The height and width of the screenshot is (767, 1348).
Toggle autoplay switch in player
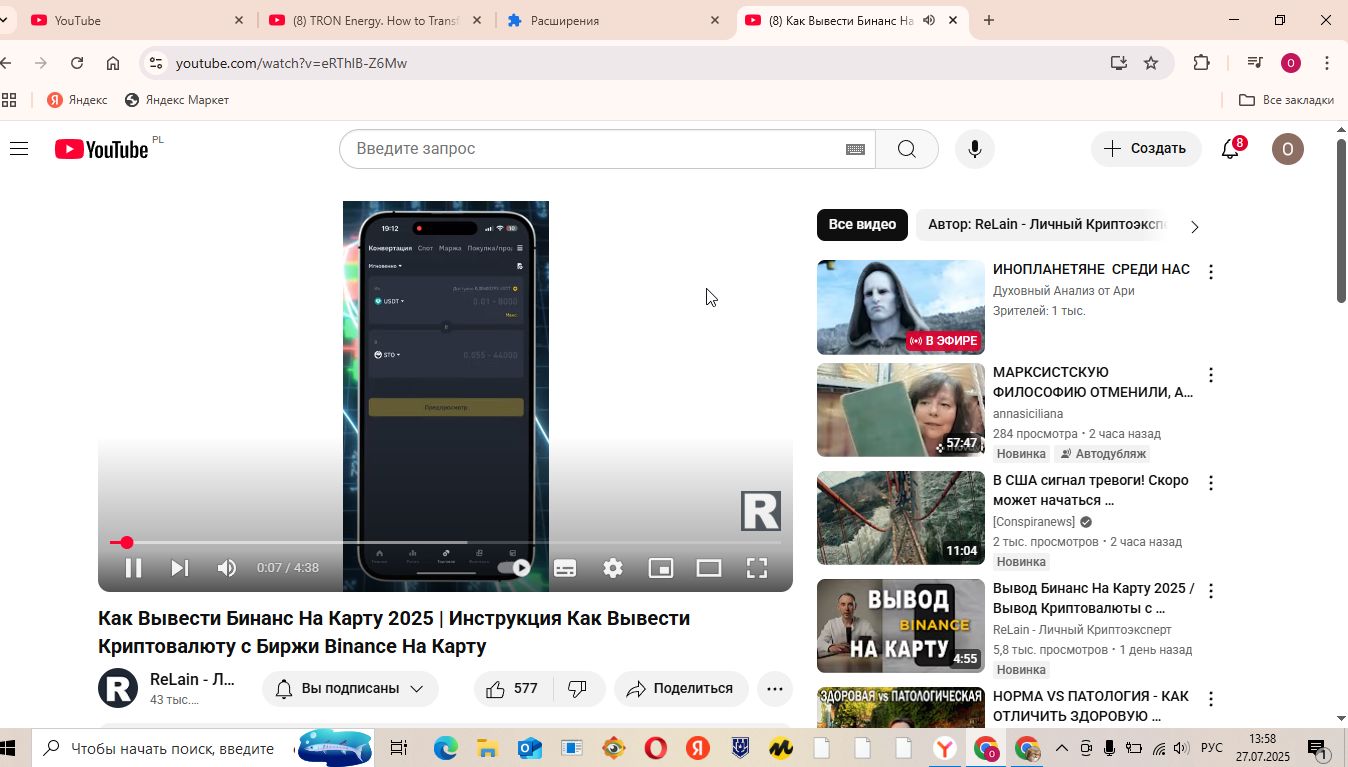516,568
